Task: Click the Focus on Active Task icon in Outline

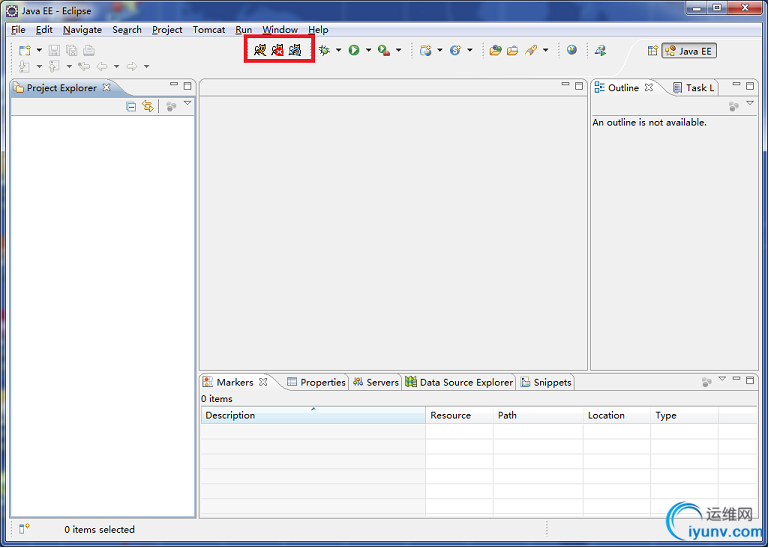Action: [734, 106]
